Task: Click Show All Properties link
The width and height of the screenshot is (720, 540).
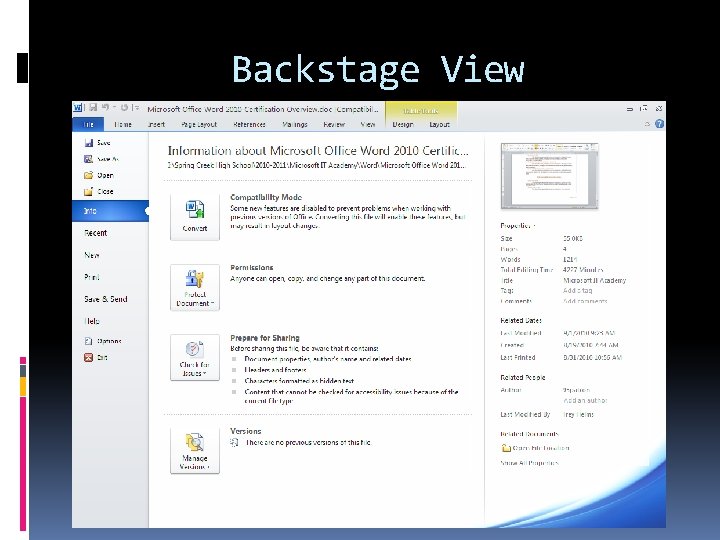Action: [529, 463]
